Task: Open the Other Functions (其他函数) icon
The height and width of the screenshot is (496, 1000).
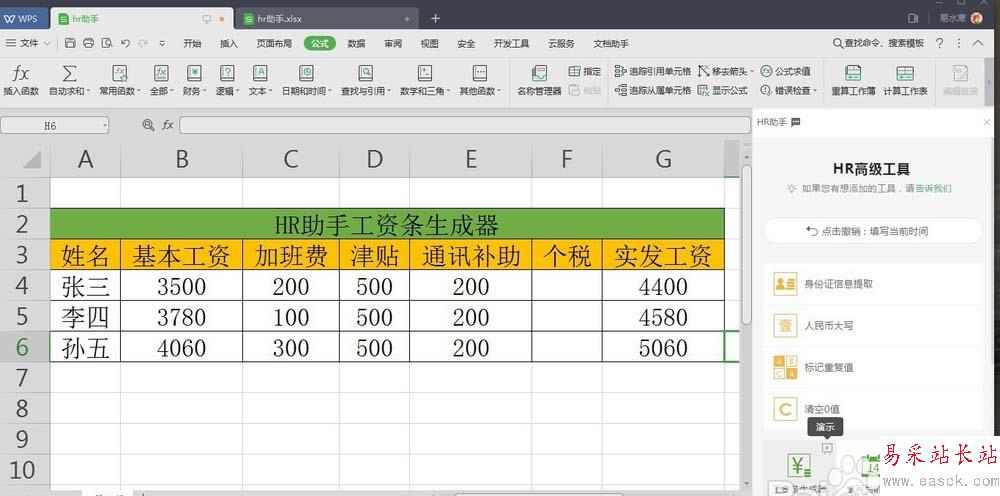Action: coord(480,73)
